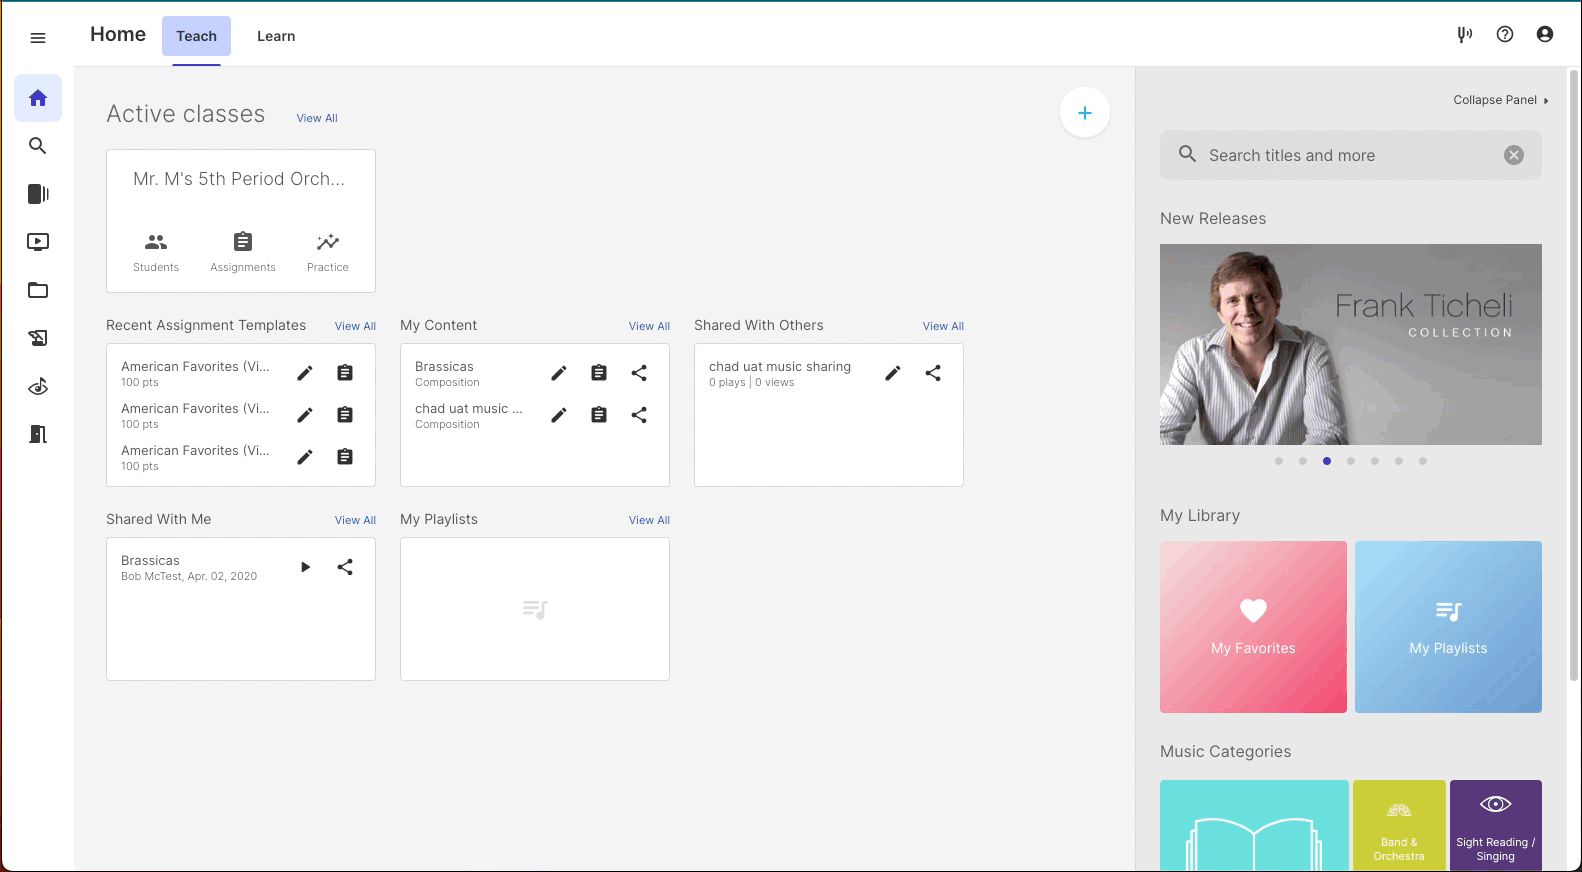Open the door icon in sidebar
The image size is (1582, 872).
tap(38, 434)
